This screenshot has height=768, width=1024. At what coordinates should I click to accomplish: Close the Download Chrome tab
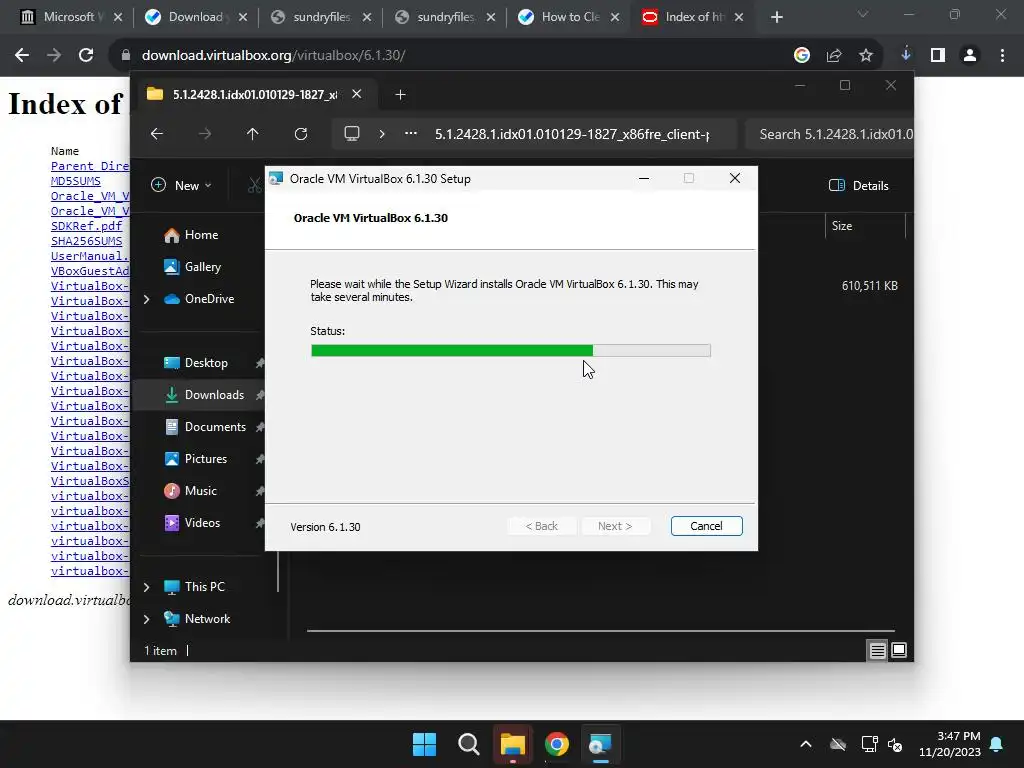point(243,17)
